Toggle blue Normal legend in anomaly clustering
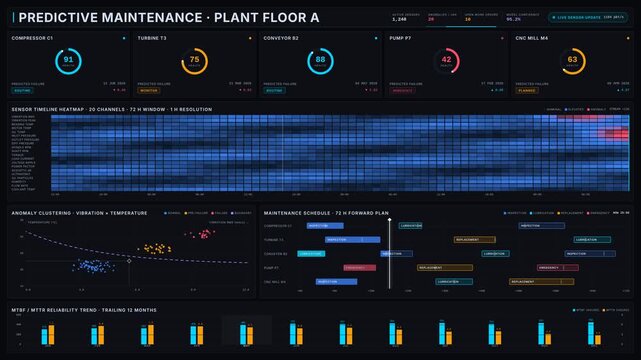The height and width of the screenshot is (360, 641). [173, 213]
